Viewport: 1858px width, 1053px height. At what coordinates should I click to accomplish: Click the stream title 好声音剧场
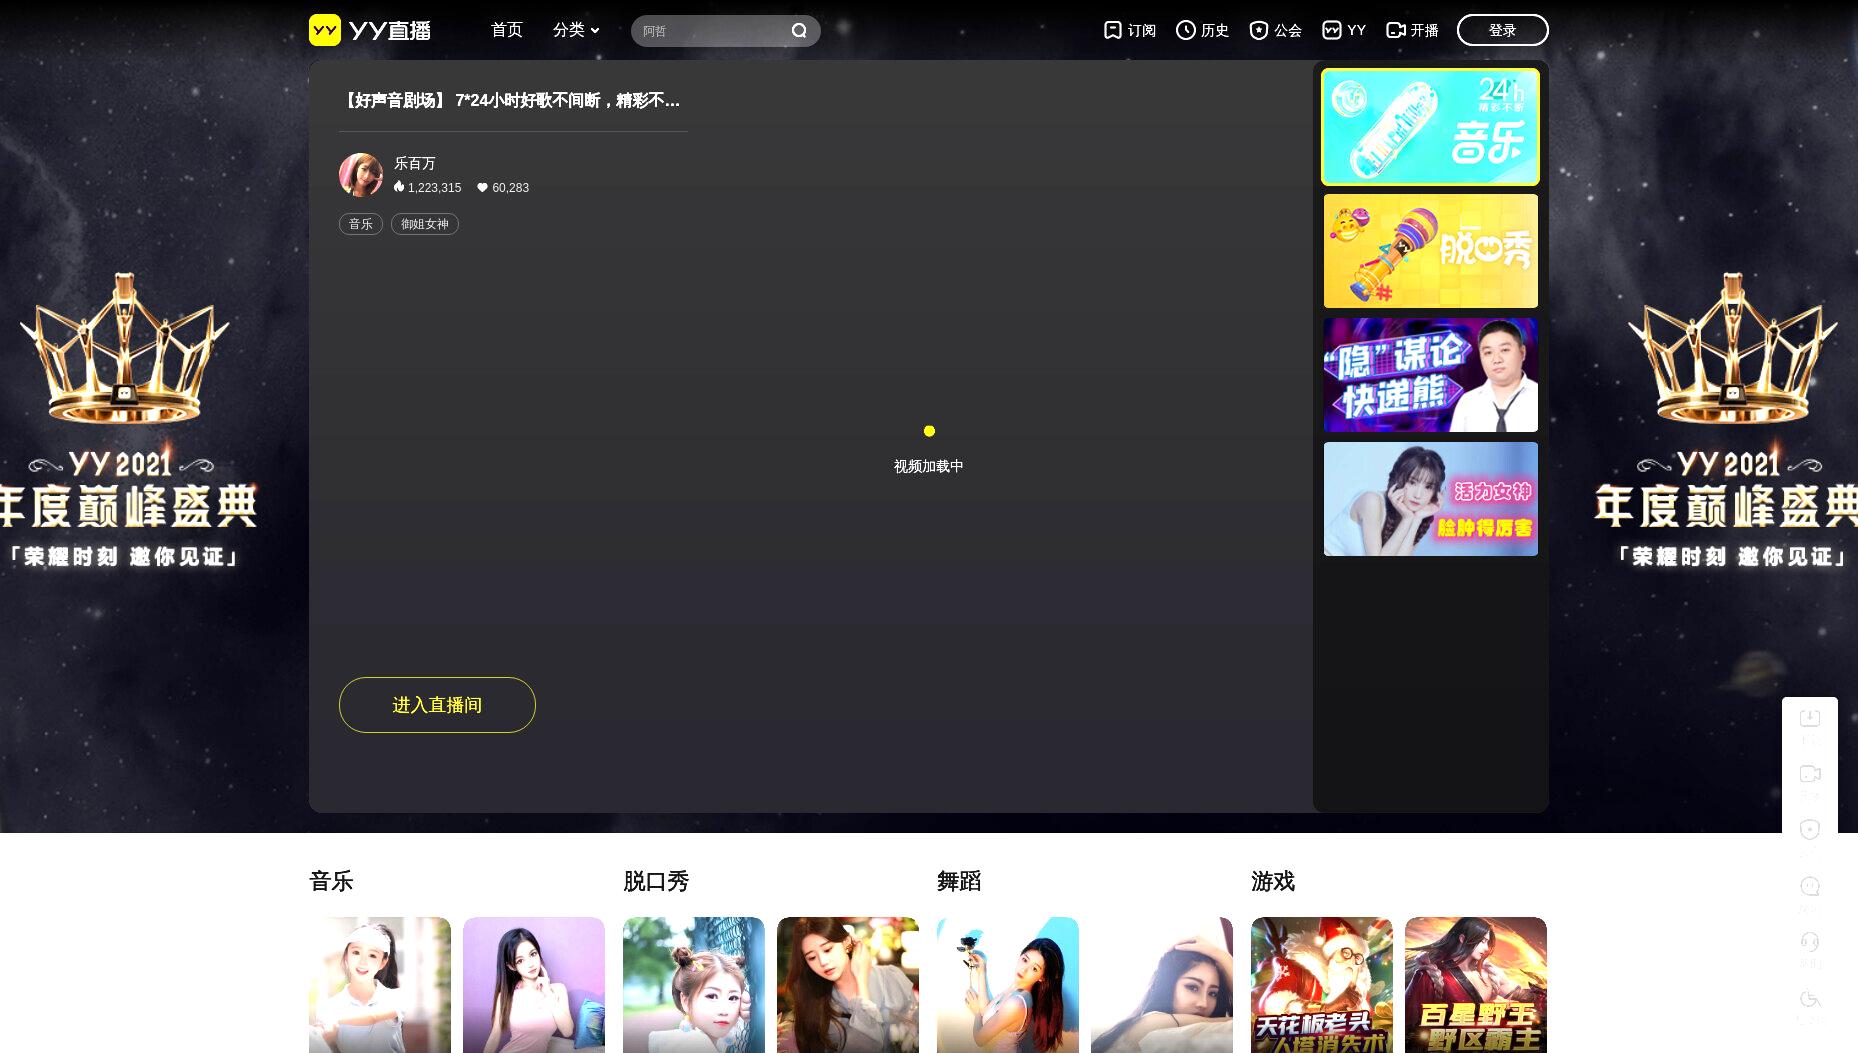point(510,100)
